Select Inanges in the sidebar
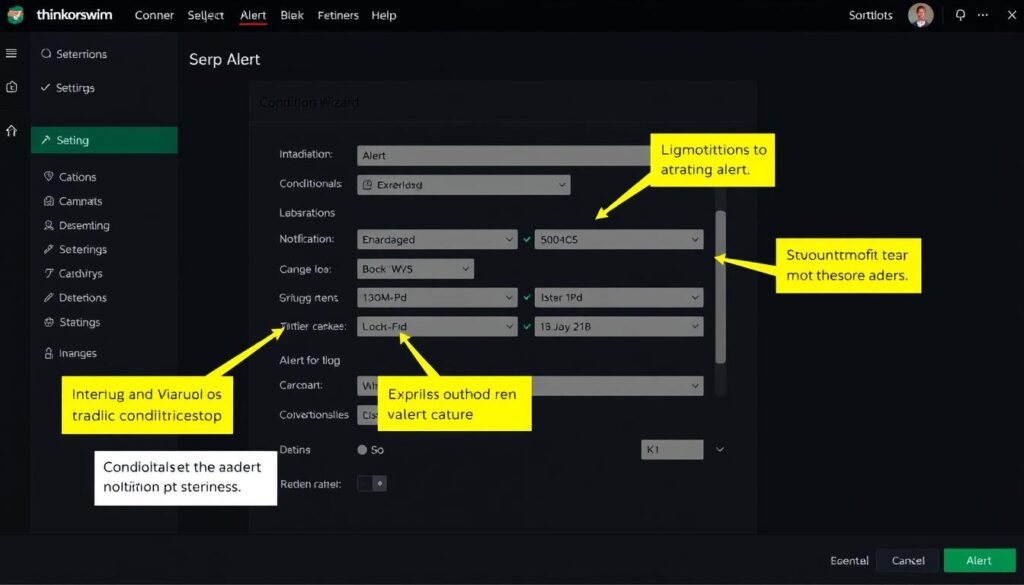Image resolution: width=1024 pixels, height=585 pixels. (78, 353)
